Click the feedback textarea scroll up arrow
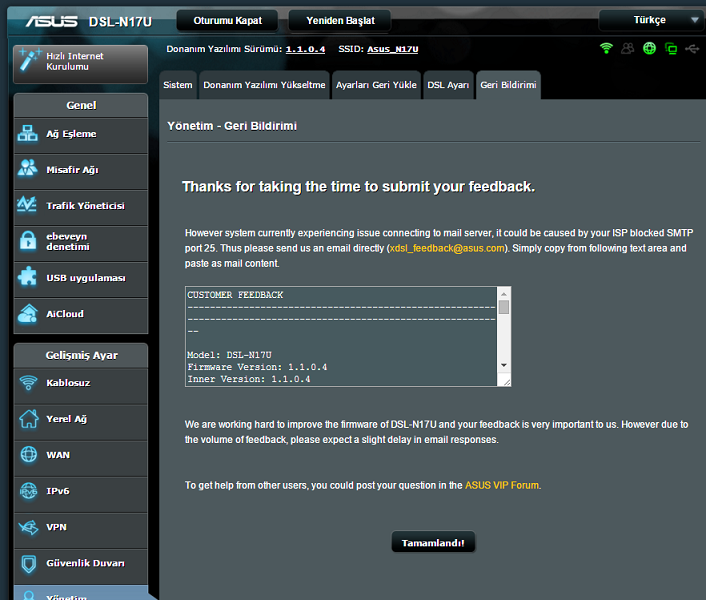The height and width of the screenshot is (600, 706). 504,294
